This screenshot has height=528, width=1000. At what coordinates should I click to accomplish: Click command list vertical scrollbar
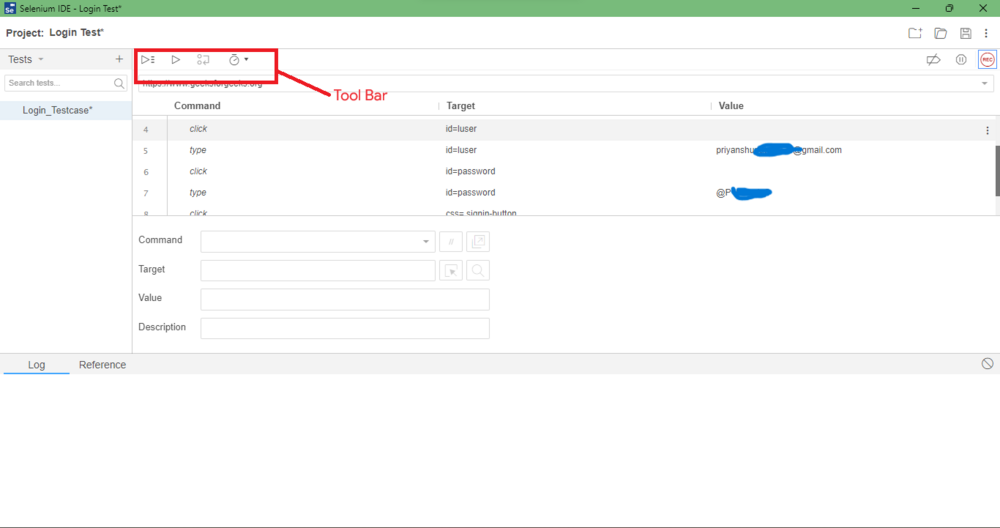pos(997,170)
